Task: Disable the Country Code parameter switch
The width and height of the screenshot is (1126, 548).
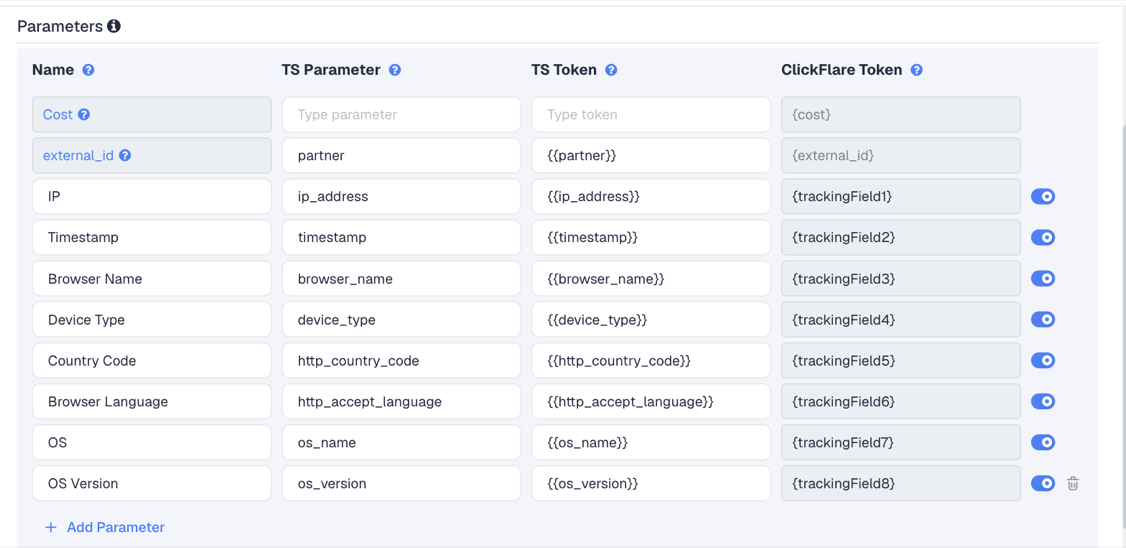Action: [x=1043, y=360]
